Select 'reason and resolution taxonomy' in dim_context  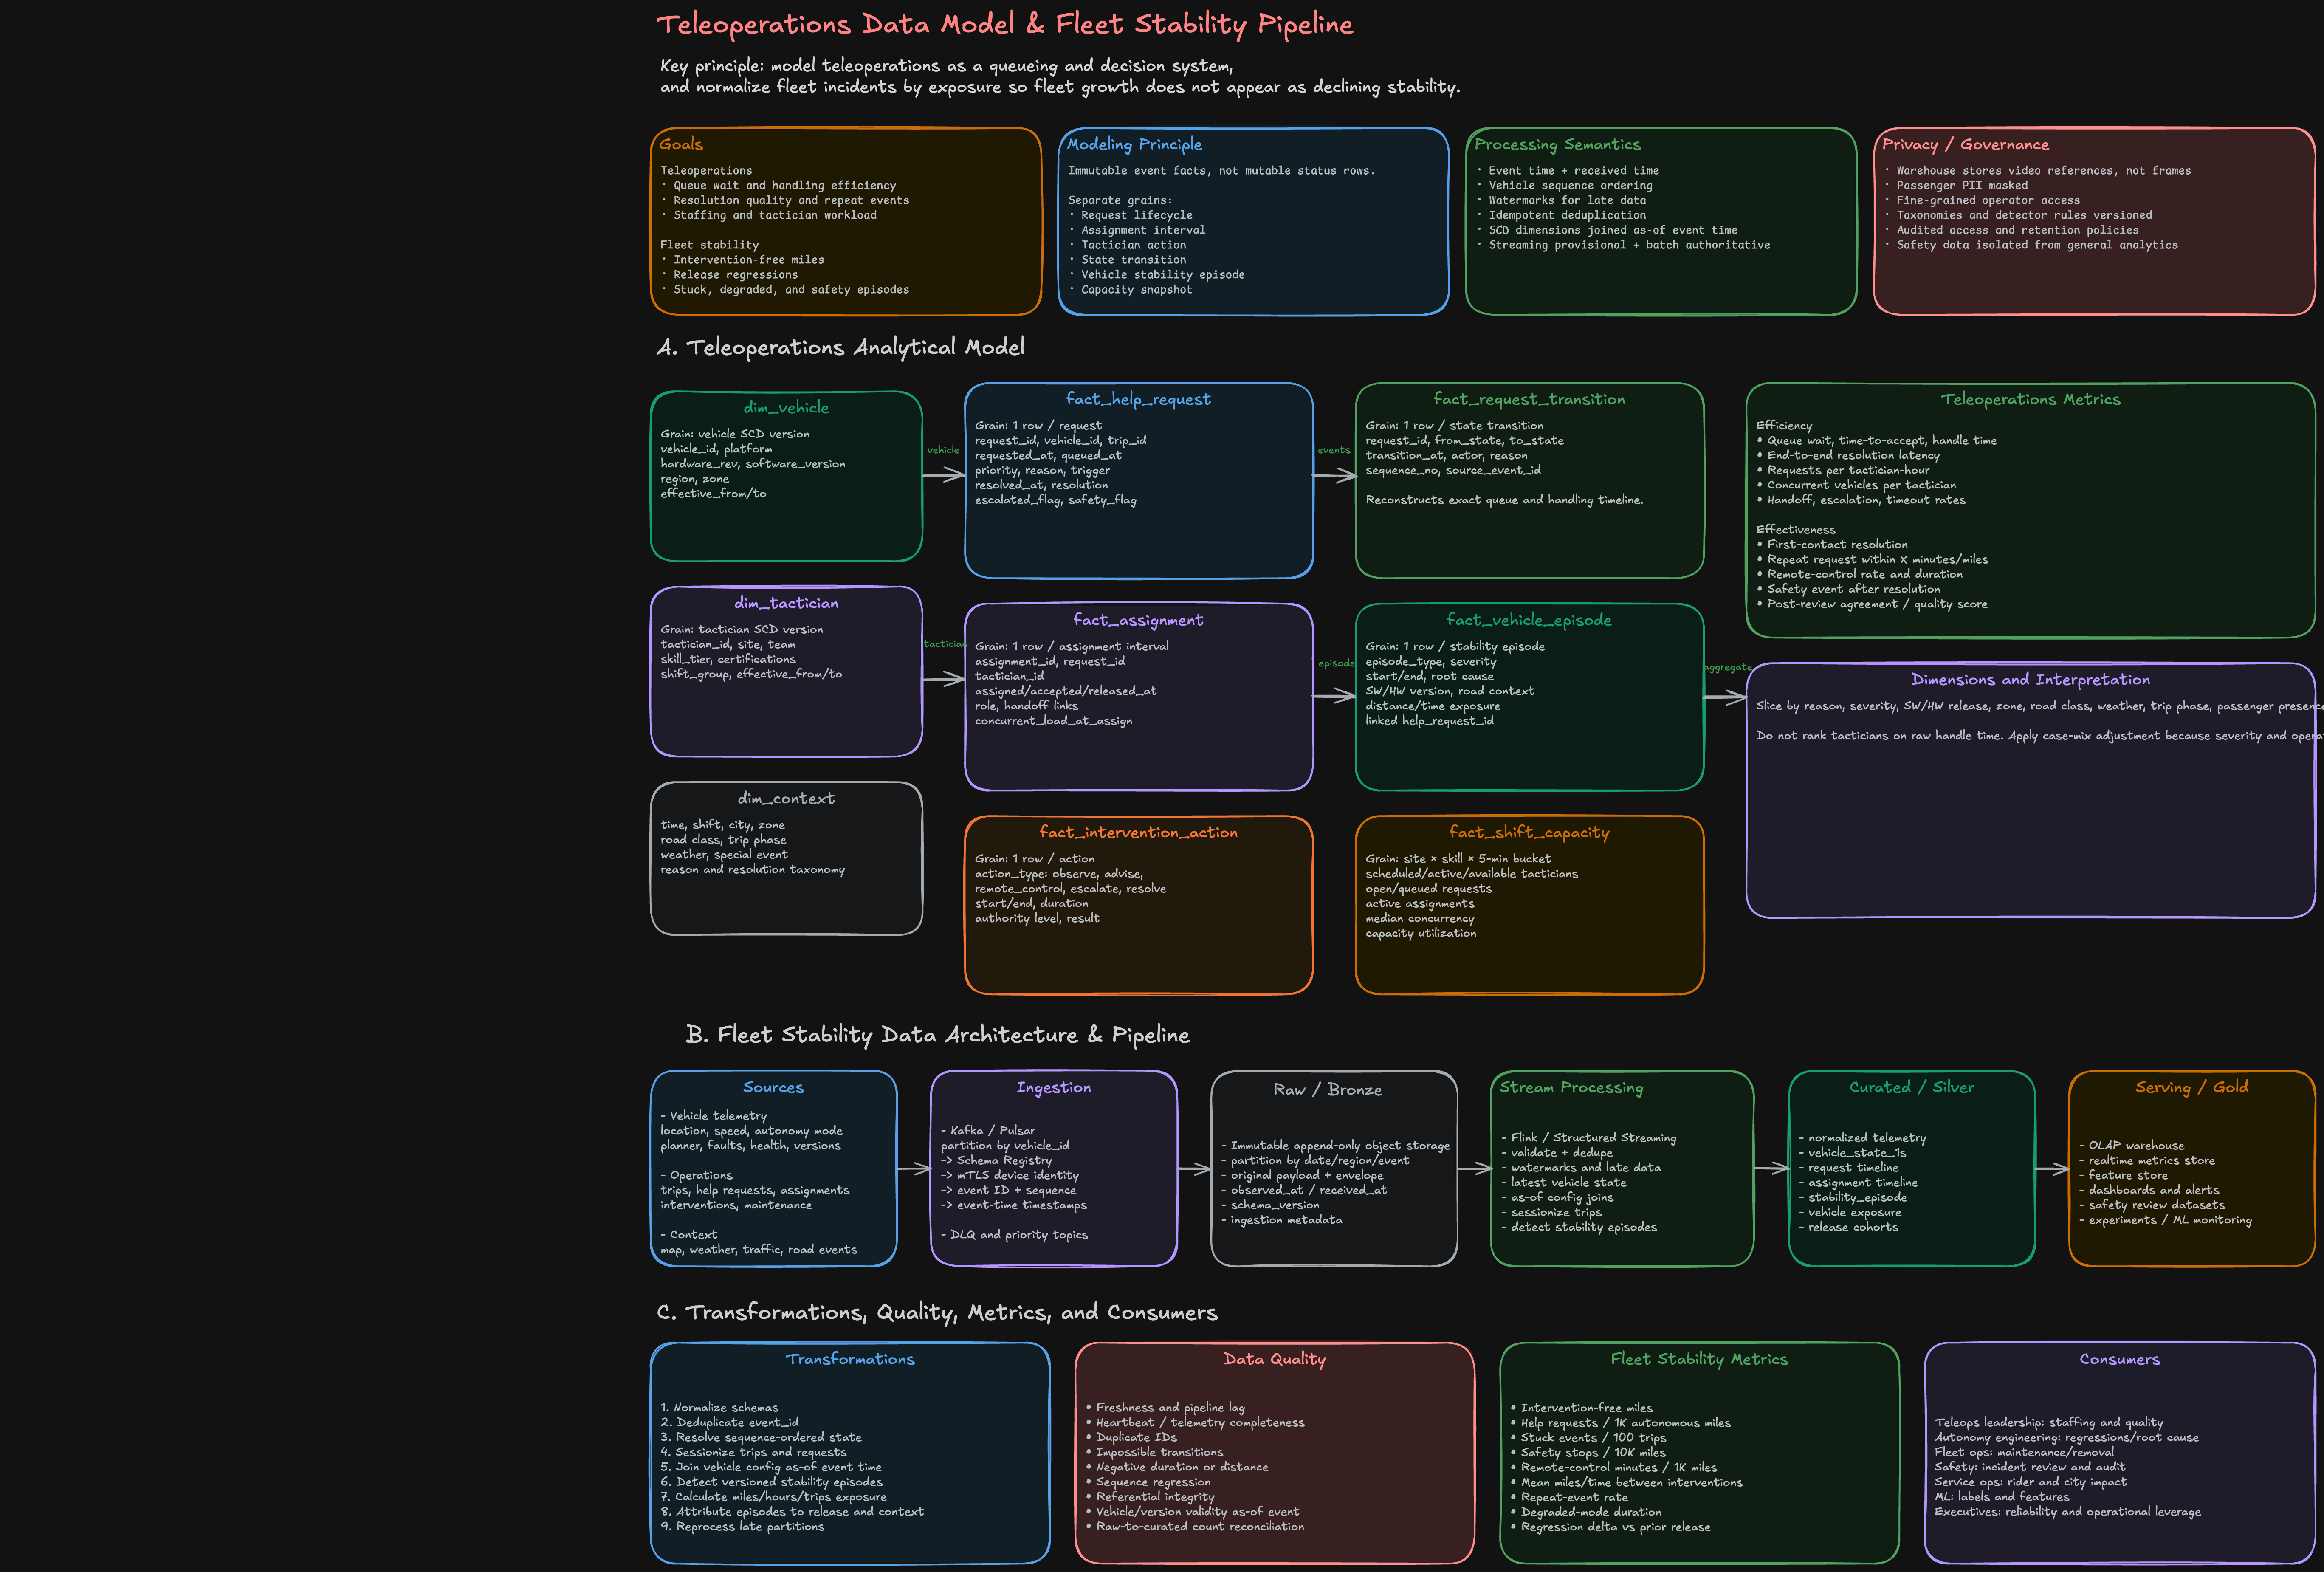coord(752,870)
